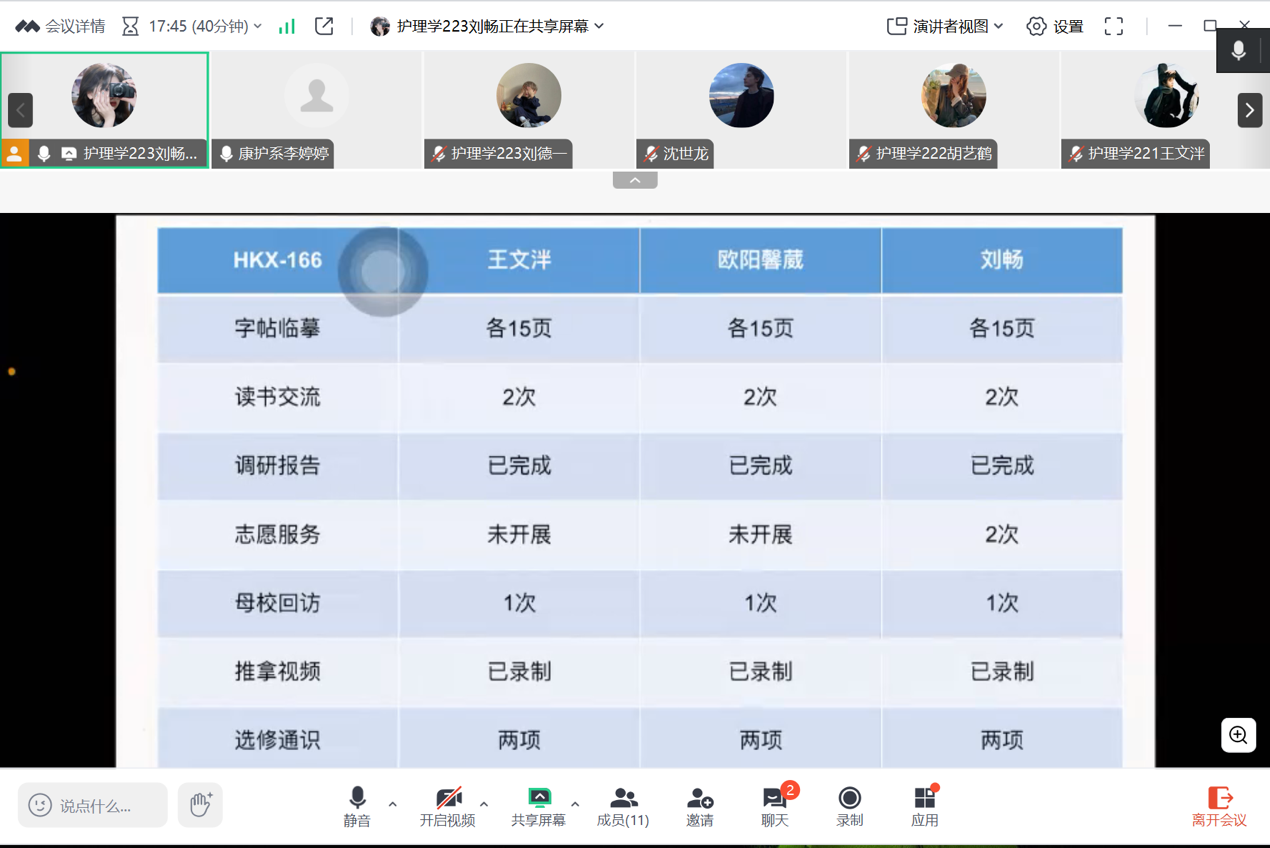Open the 应用 apps icon
The image size is (1270, 848).
(x=924, y=806)
